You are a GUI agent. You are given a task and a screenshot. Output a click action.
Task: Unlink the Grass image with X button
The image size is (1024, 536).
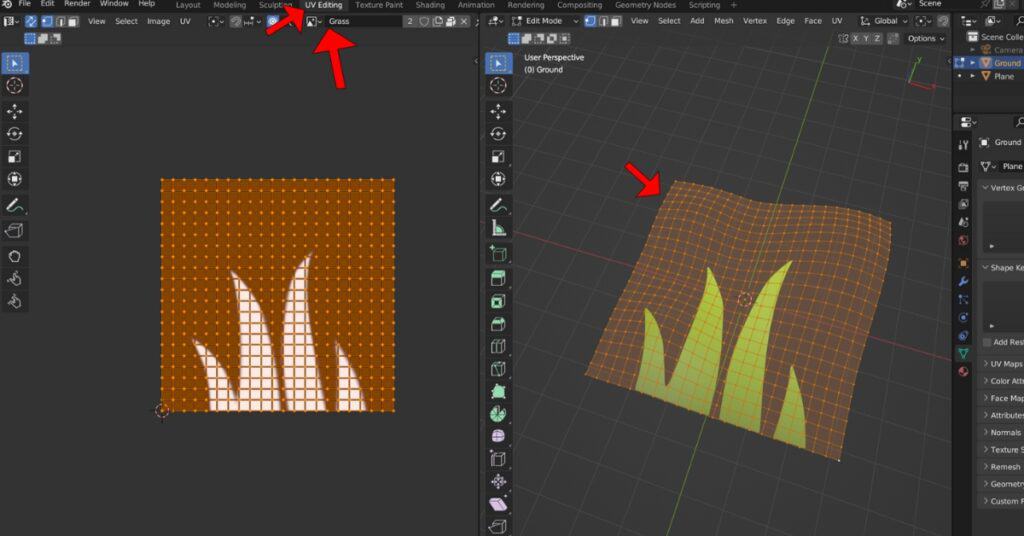click(x=464, y=22)
